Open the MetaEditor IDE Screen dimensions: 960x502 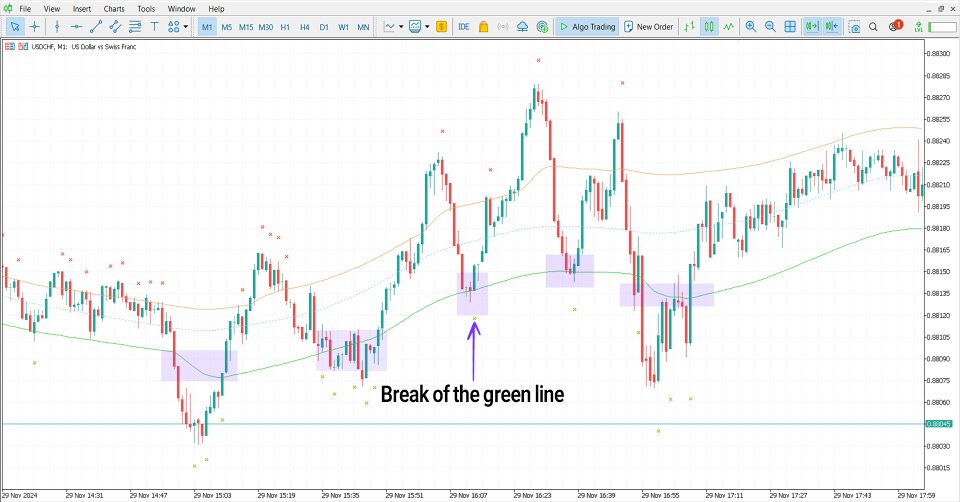click(463, 27)
